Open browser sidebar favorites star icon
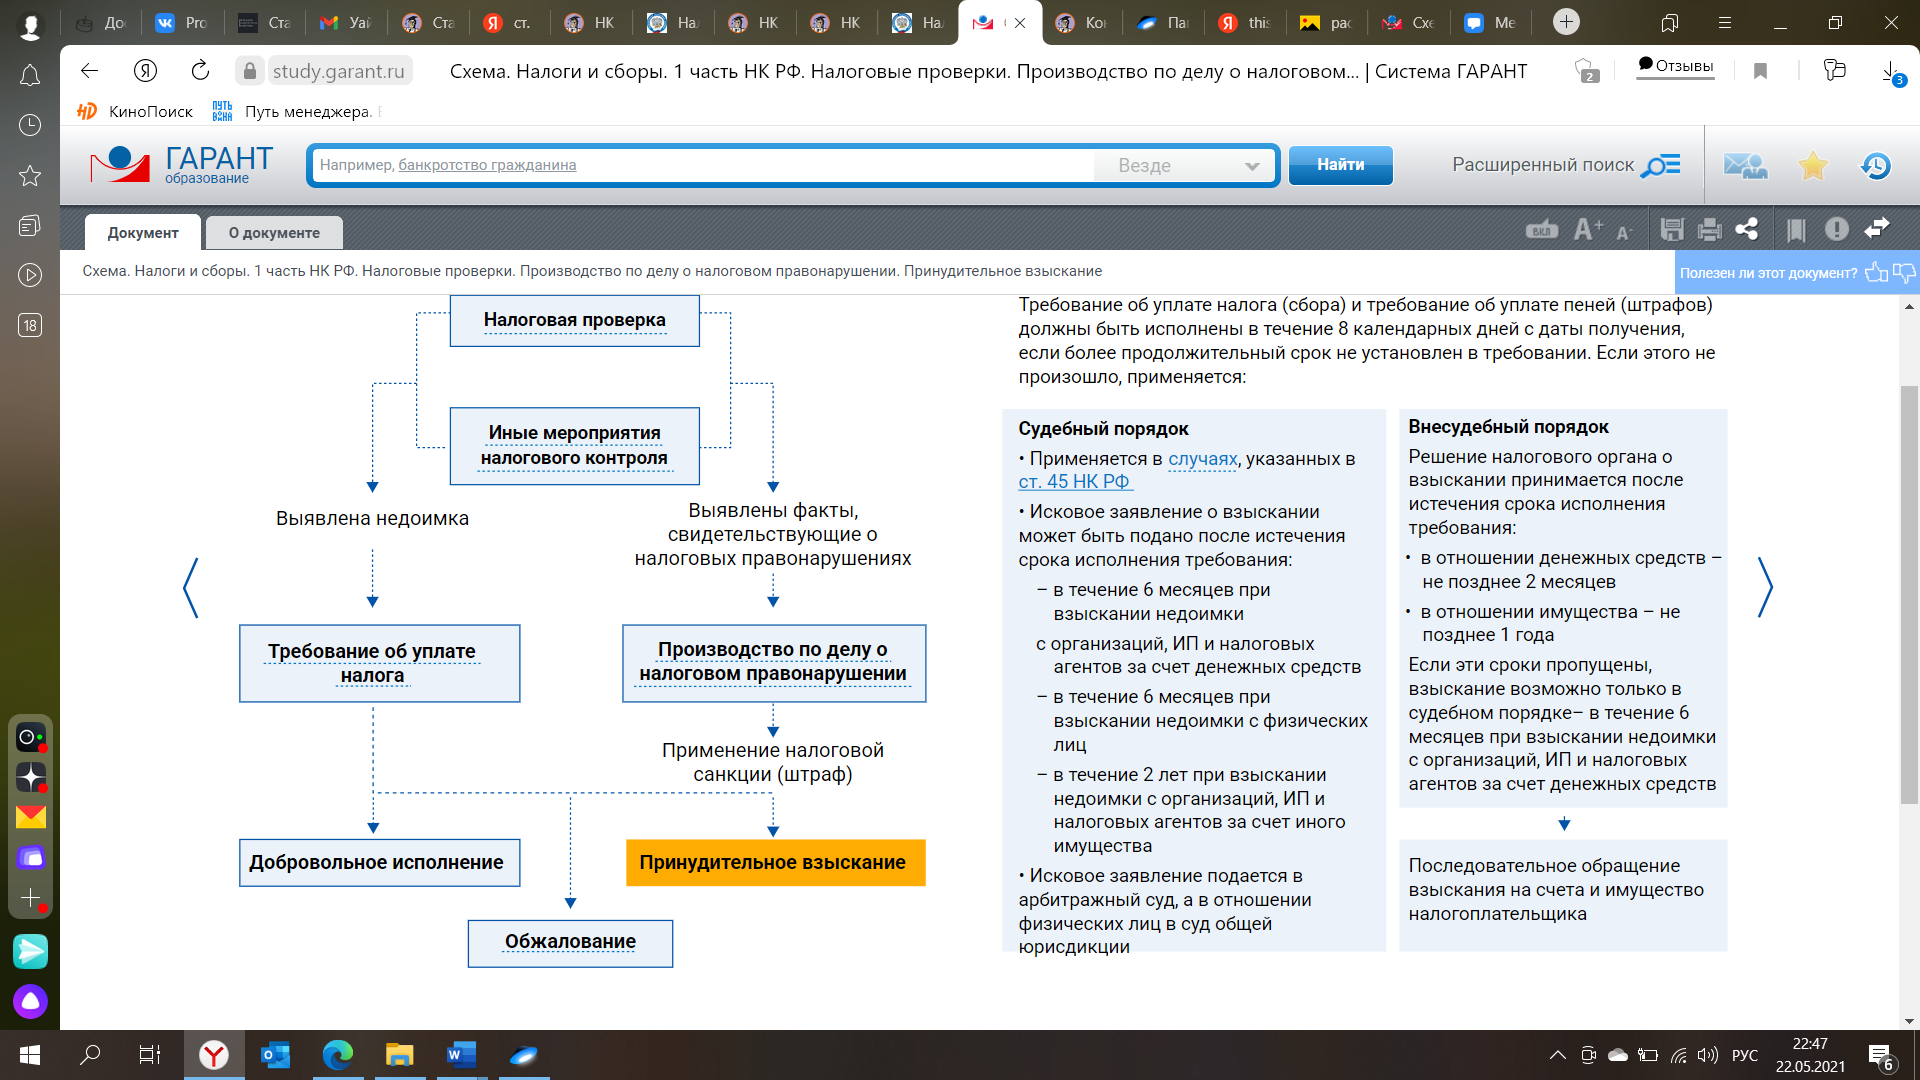1920x1080 pixels. (30, 176)
